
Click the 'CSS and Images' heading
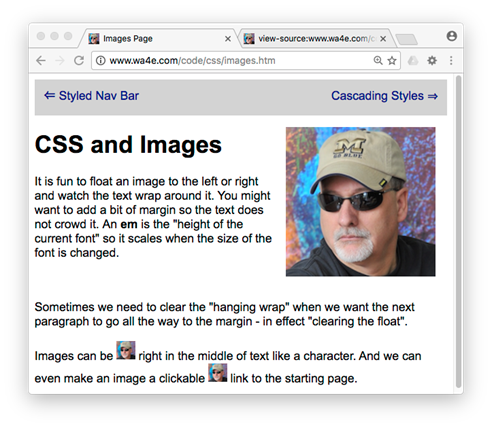(x=128, y=145)
